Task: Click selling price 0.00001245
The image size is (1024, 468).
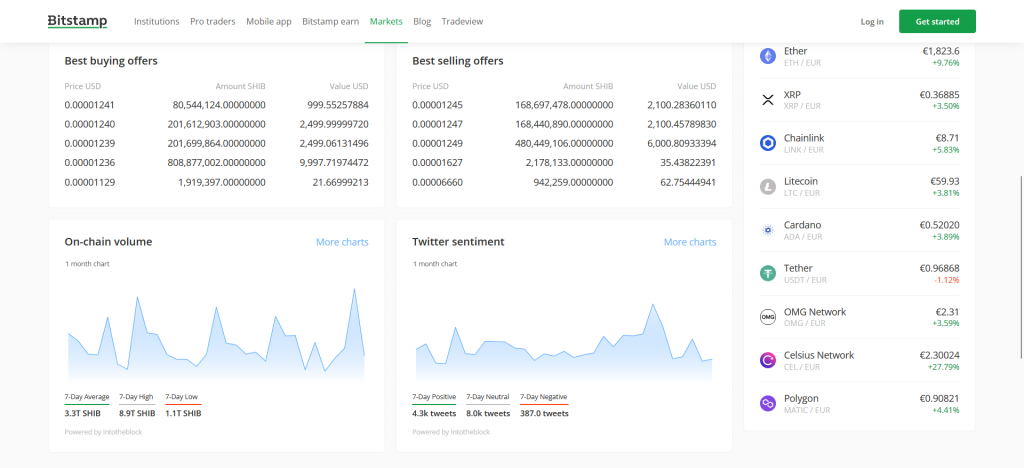Action: click(438, 104)
